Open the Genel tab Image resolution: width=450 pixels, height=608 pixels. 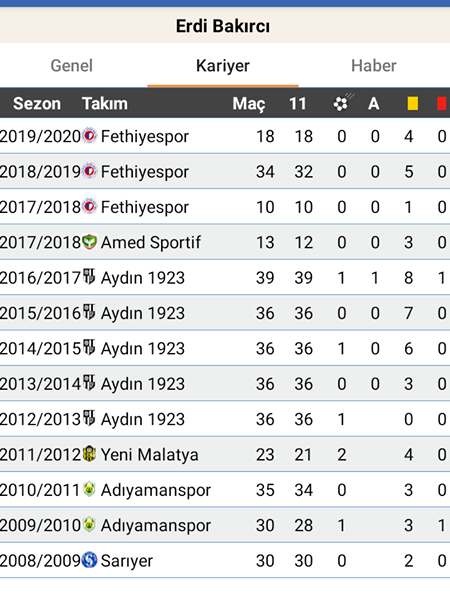[72, 66]
